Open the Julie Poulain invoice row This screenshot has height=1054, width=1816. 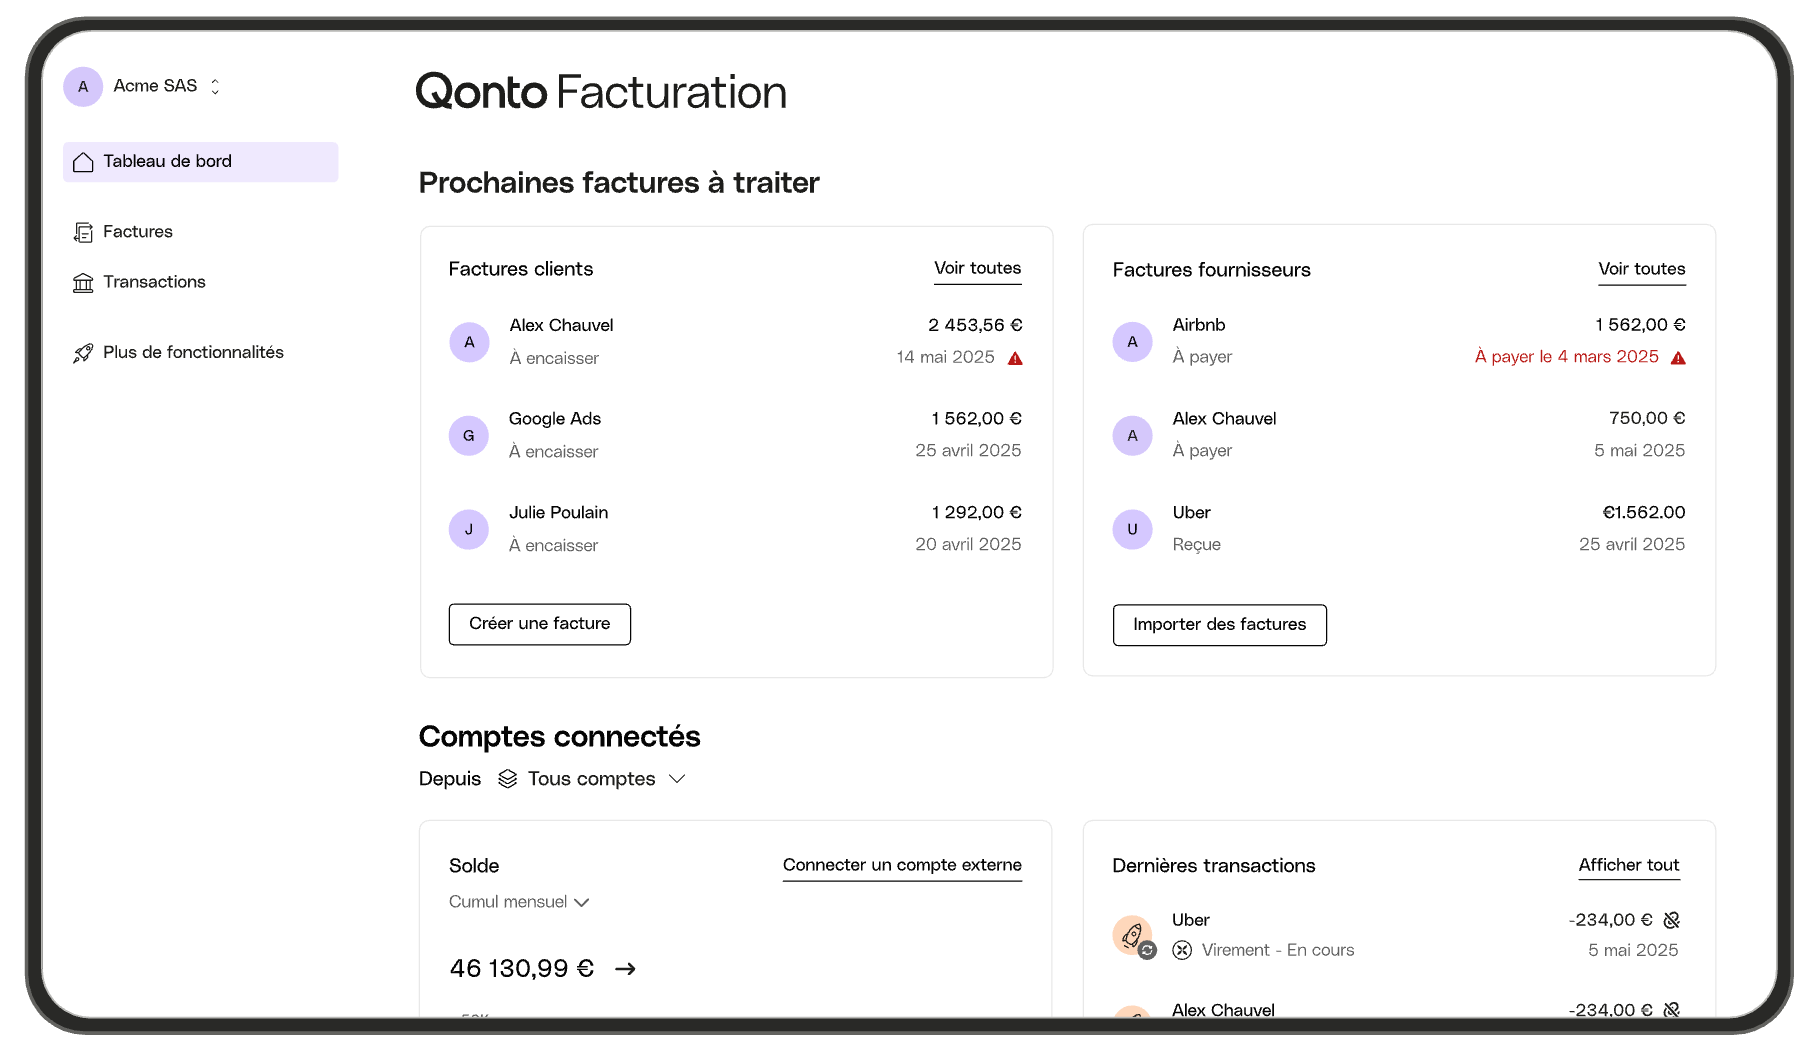tap(735, 528)
